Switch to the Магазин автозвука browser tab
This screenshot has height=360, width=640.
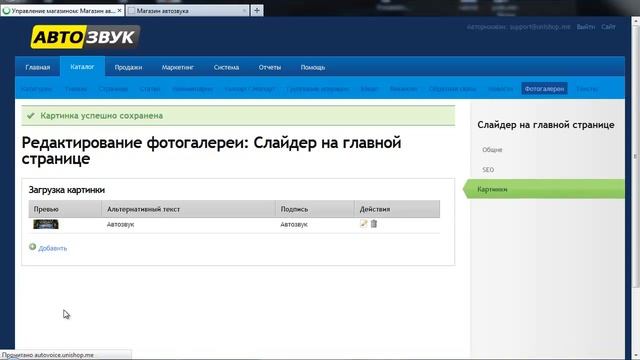tap(187, 11)
